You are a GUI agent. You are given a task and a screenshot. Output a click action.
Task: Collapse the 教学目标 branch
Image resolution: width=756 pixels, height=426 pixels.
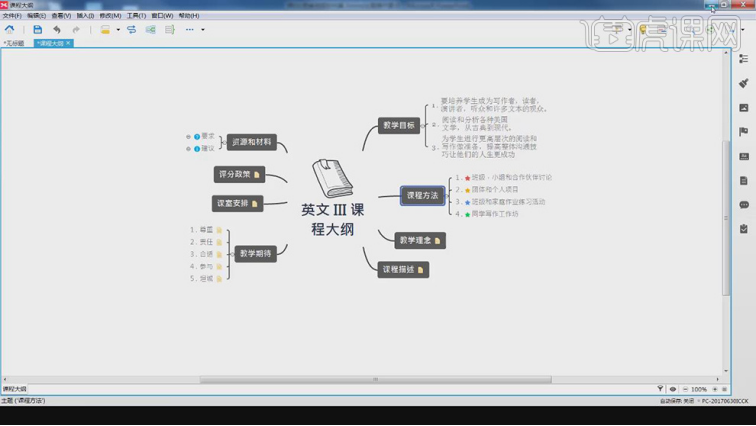coord(423,126)
